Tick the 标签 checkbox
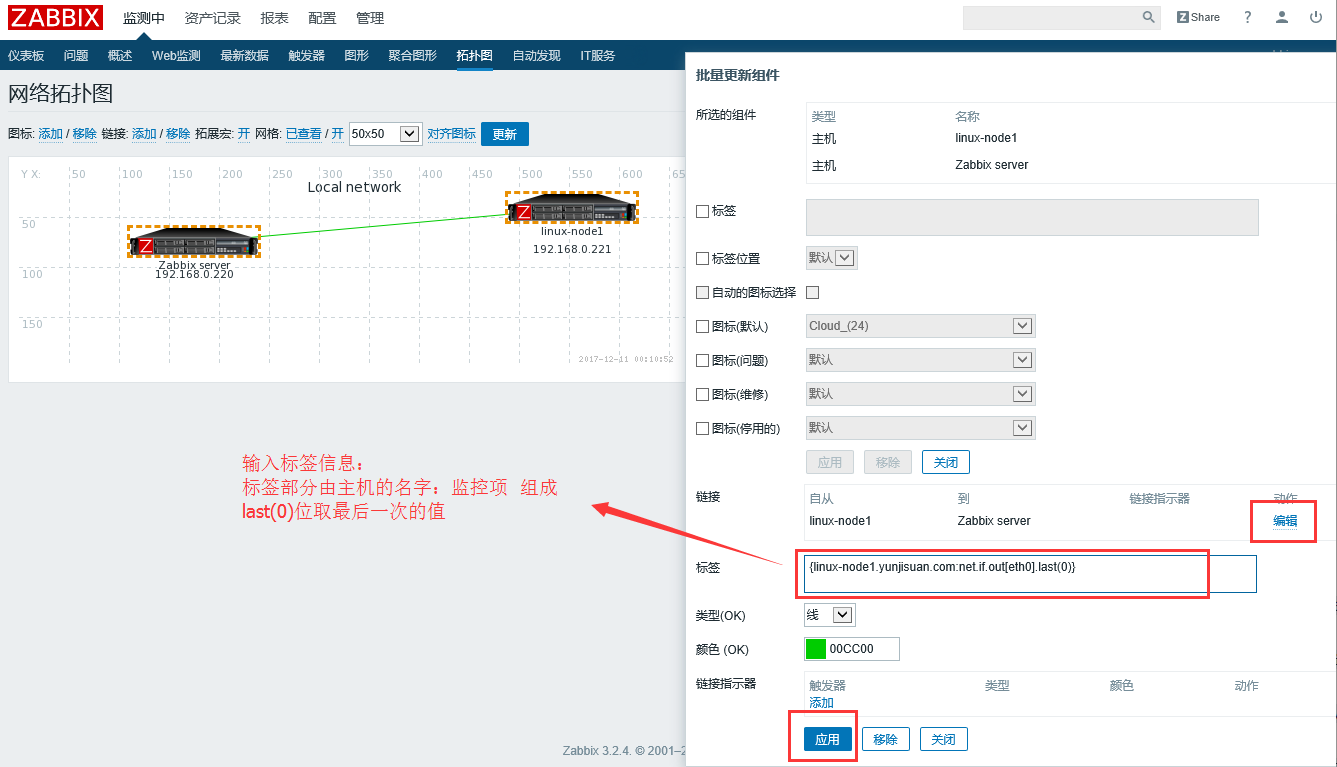This screenshot has height=767, width=1337. pos(702,211)
